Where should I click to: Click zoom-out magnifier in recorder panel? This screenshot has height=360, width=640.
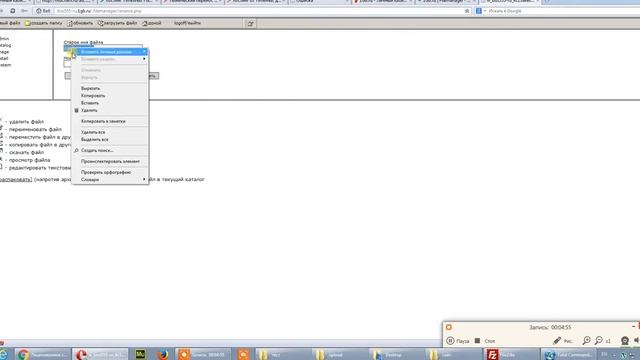[599, 340]
